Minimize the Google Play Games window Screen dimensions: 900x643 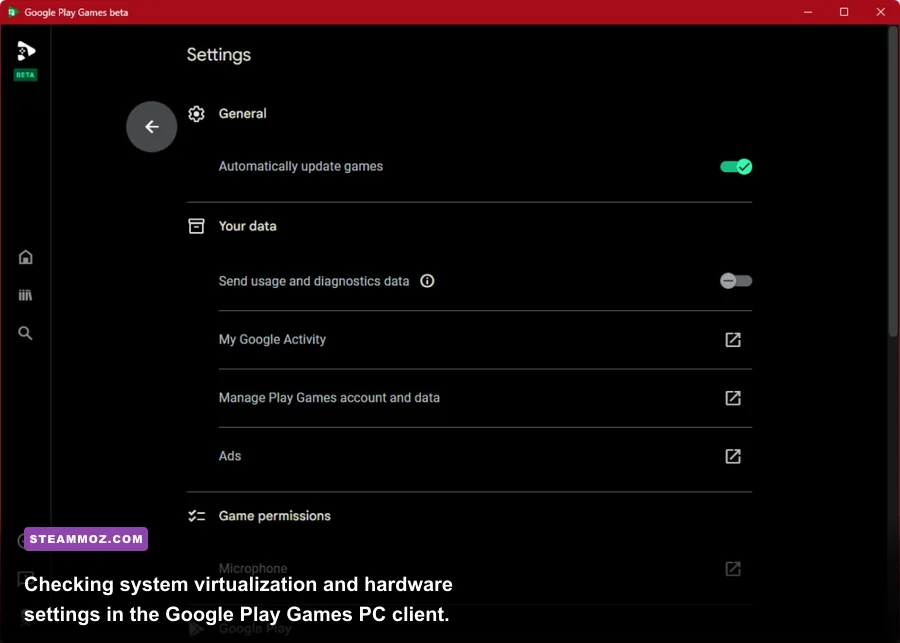coord(808,12)
